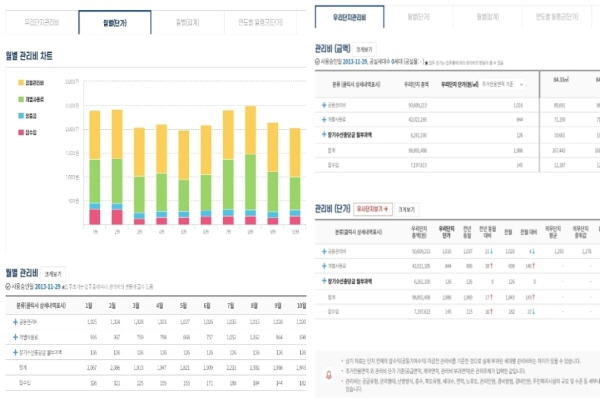Expand 장기수선충당금 row in 관리비 (금액) table

click(x=324, y=134)
